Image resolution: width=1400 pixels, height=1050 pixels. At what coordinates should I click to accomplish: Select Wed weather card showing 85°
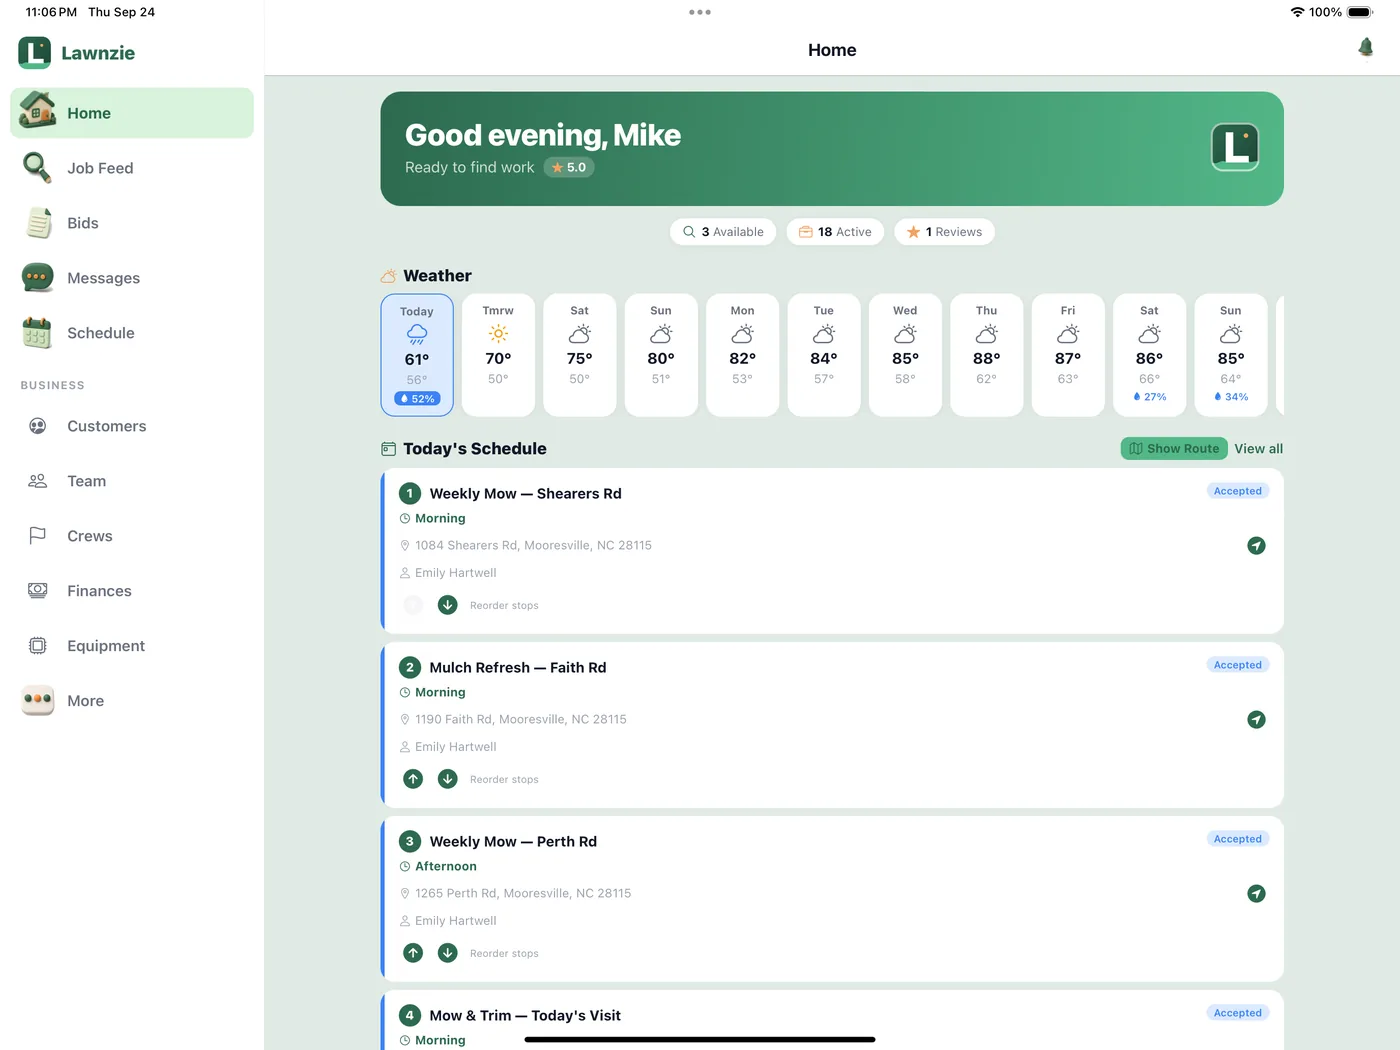905,355
